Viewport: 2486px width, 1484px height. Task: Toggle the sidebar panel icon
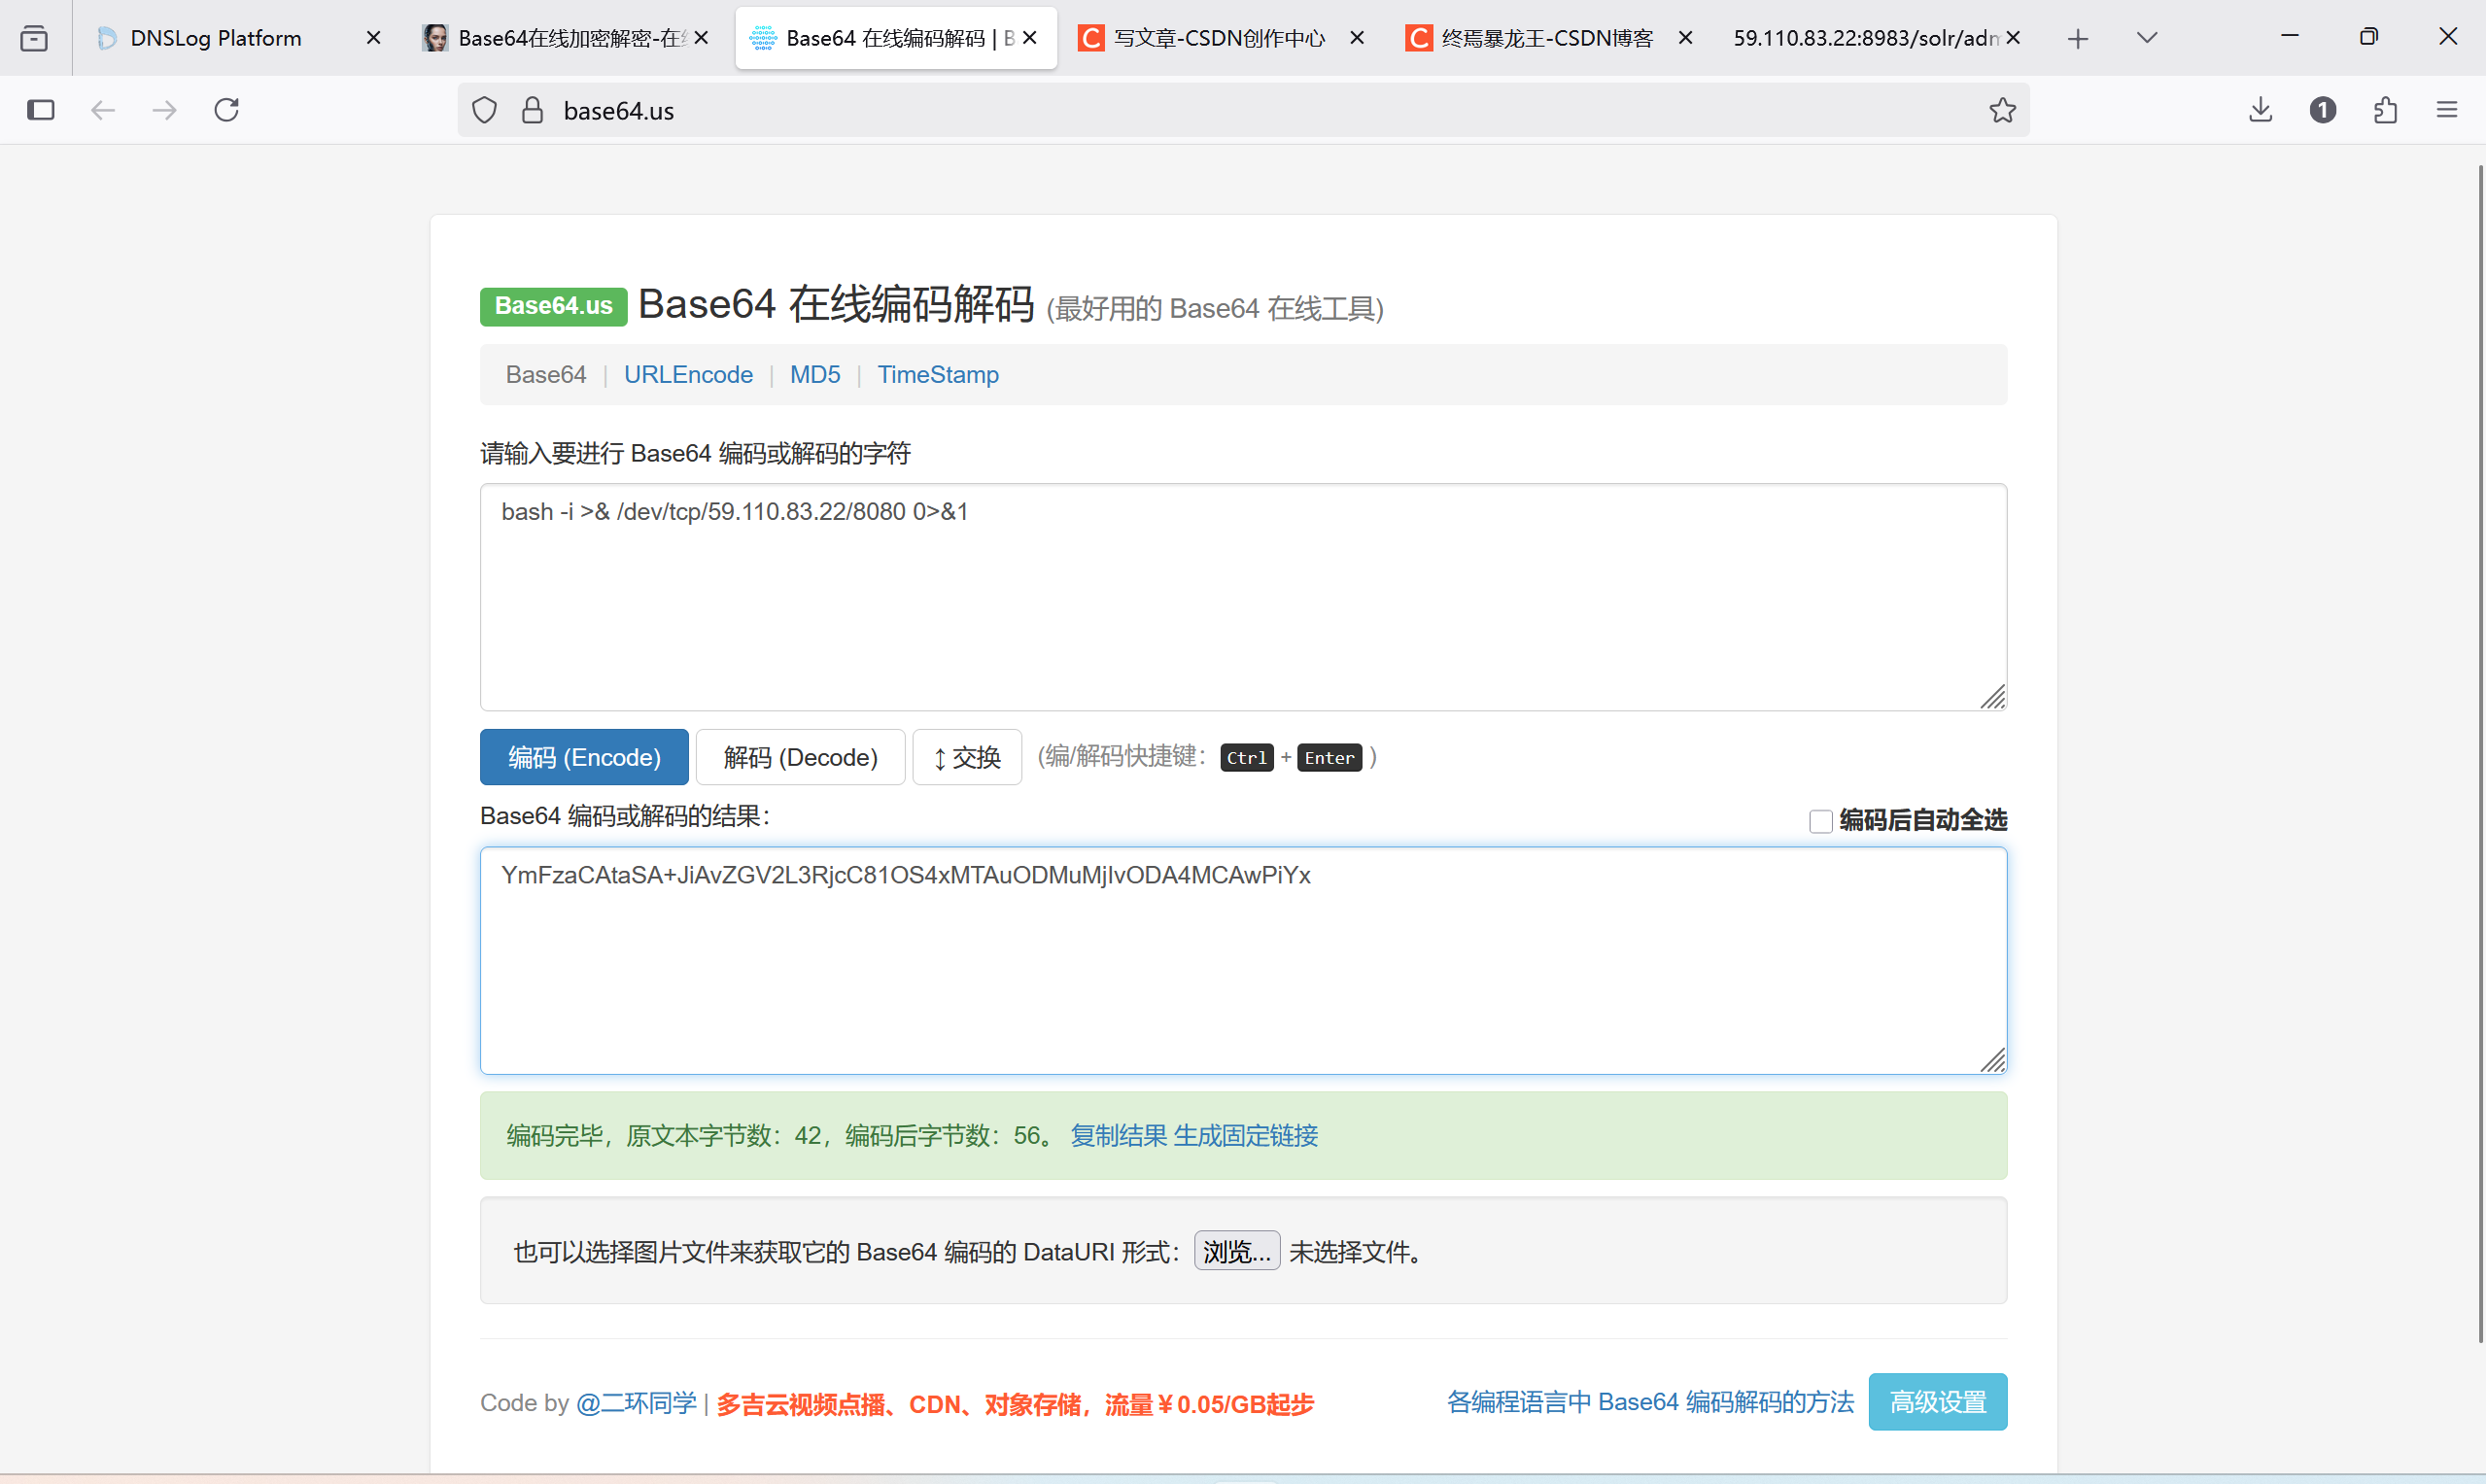tap(41, 110)
